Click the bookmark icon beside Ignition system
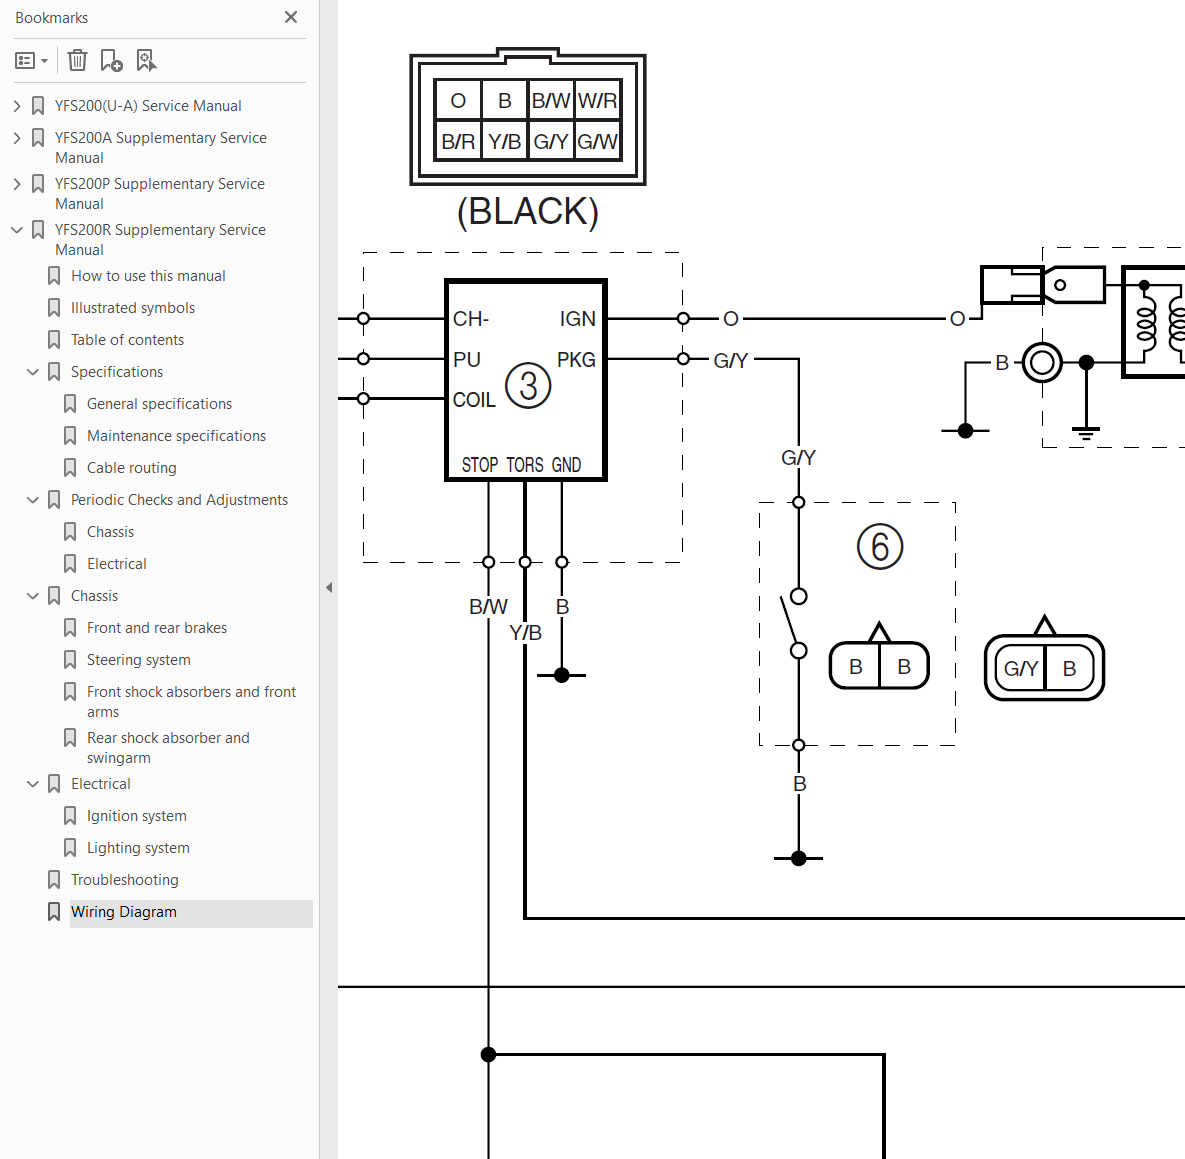This screenshot has width=1185, height=1159. pyautogui.click(x=70, y=816)
